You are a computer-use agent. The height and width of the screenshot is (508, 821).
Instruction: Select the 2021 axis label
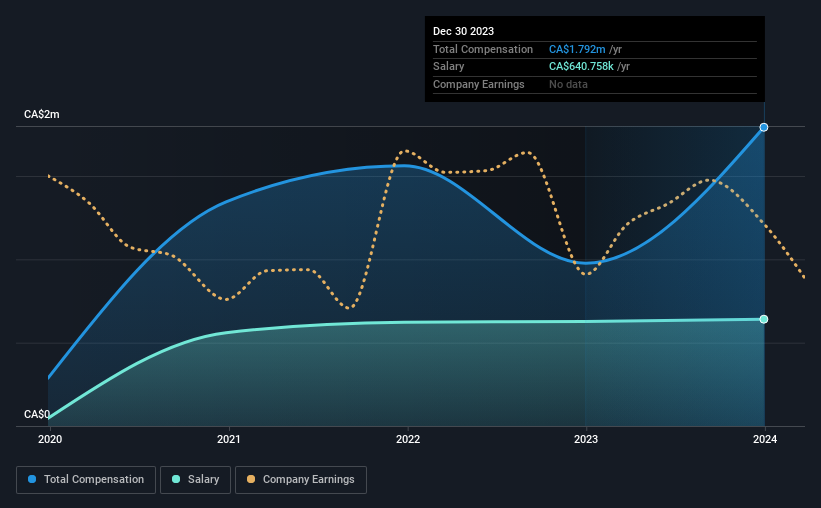pos(229,439)
